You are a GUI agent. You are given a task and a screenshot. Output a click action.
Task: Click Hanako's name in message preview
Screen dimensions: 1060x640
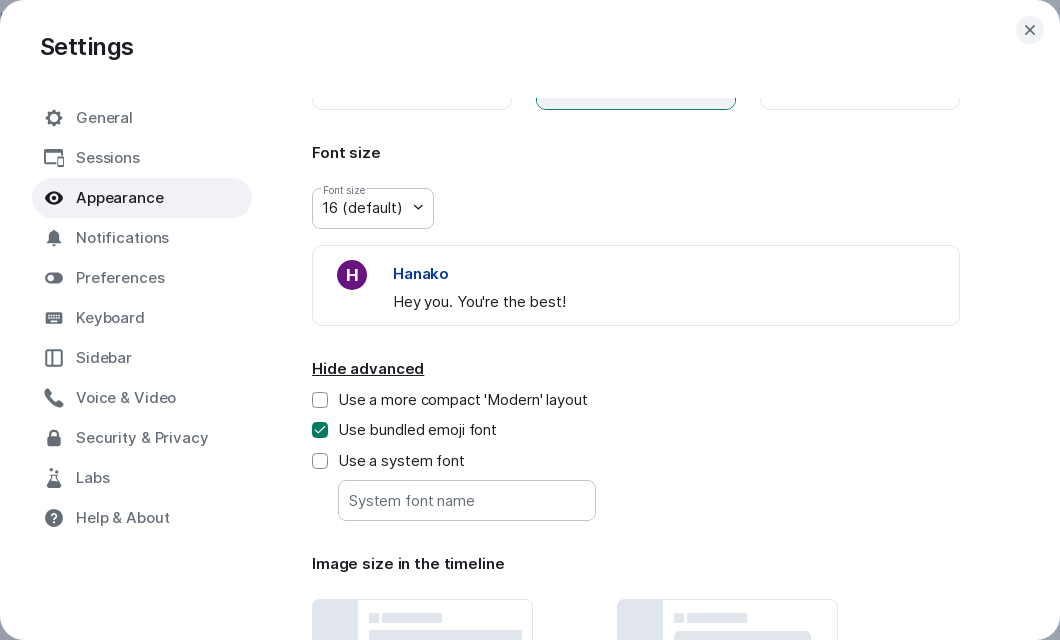[421, 274]
